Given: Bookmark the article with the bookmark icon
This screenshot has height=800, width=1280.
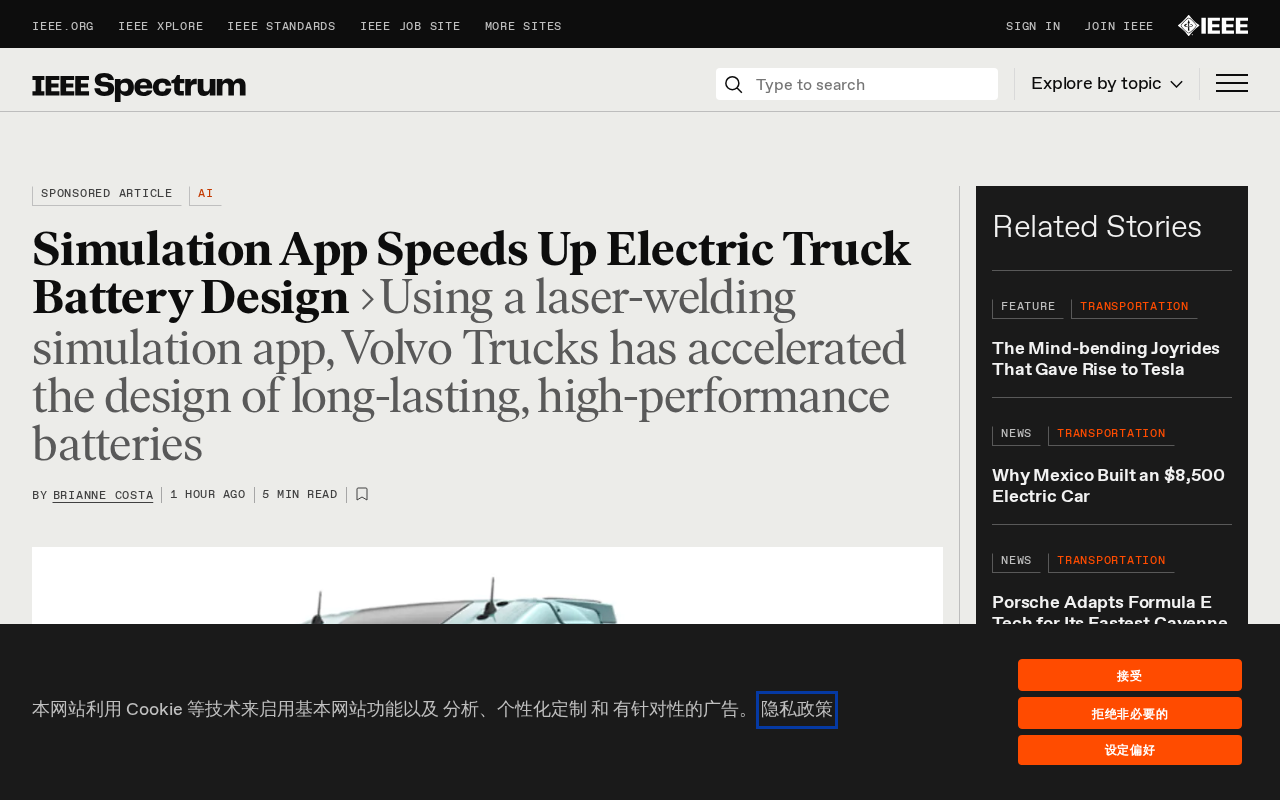Looking at the screenshot, I should point(362,494).
